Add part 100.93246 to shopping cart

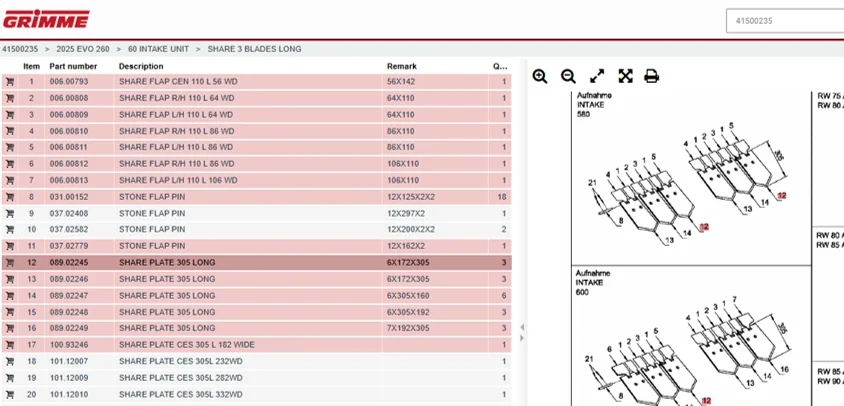10,345
